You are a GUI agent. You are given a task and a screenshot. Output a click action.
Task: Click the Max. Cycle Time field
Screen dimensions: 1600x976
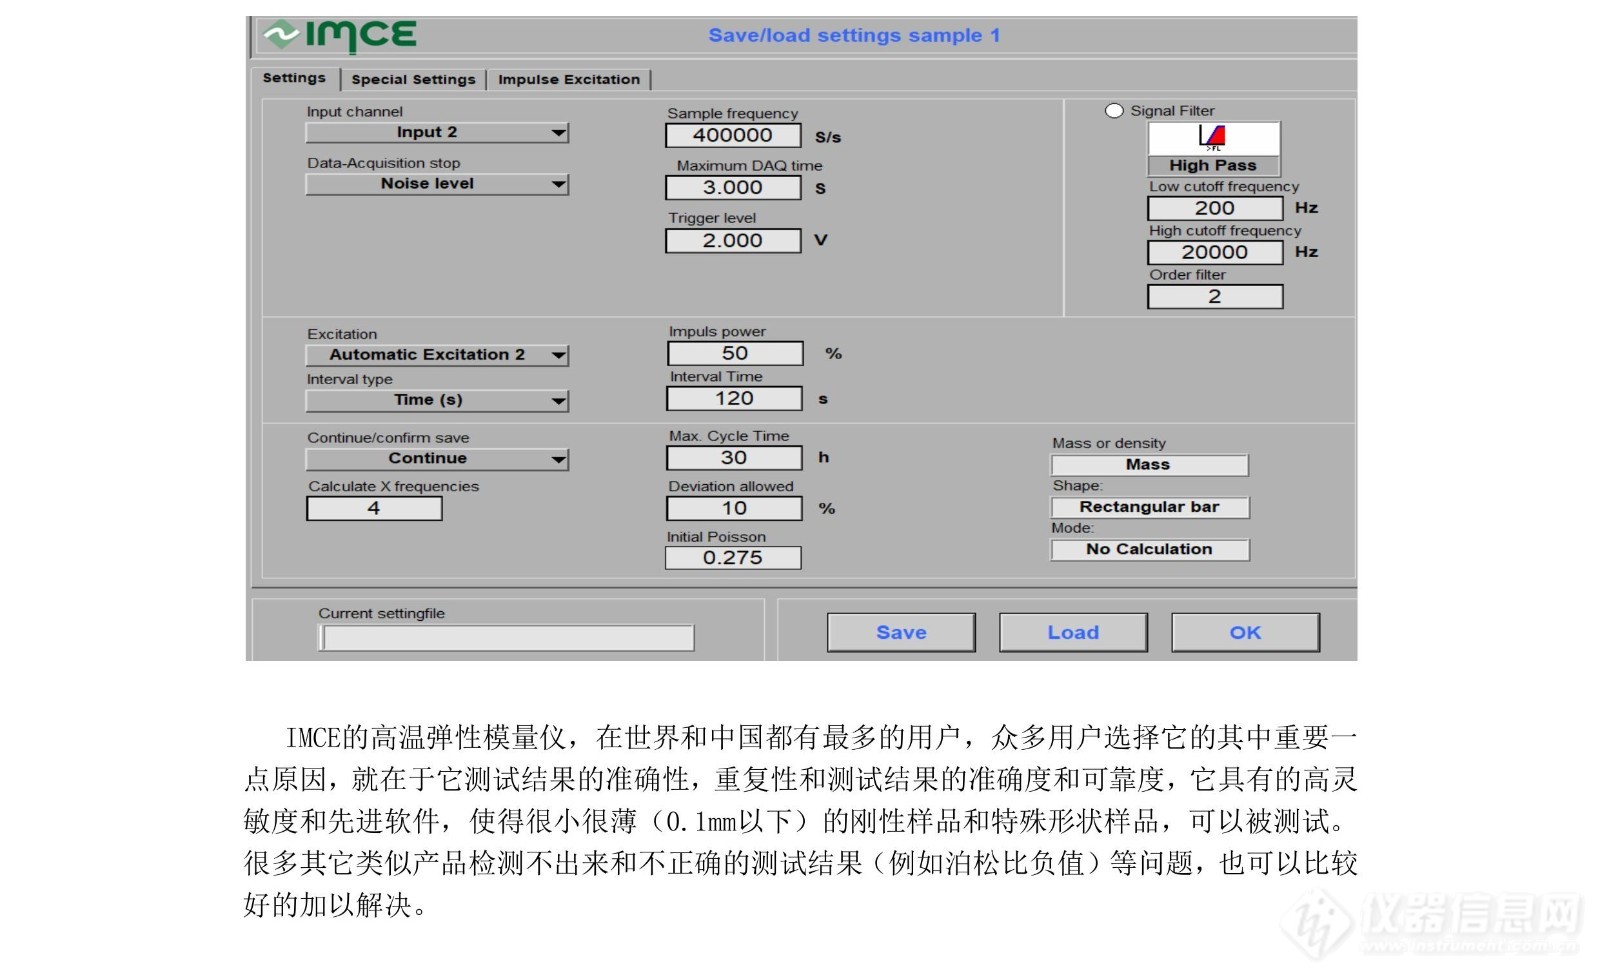tap(735, 457)
